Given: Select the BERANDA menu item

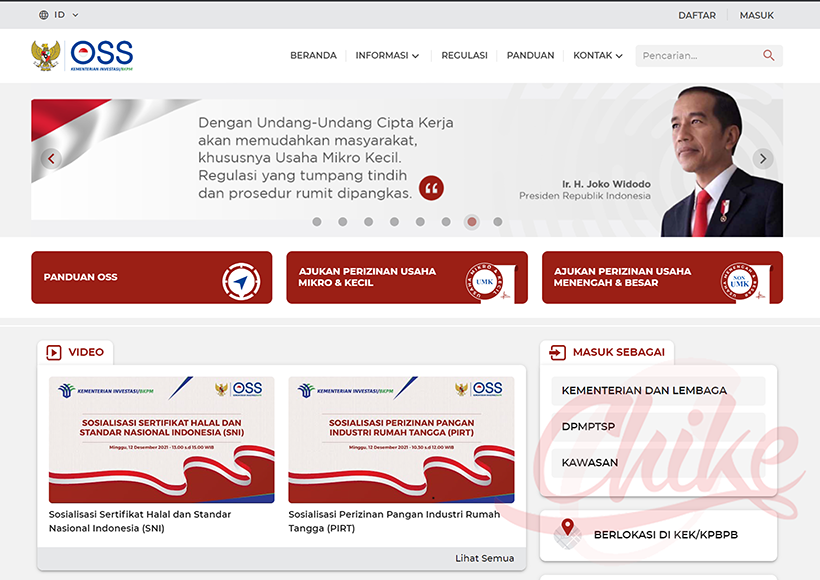Looking at the screenshot, I should coord(314,55).
